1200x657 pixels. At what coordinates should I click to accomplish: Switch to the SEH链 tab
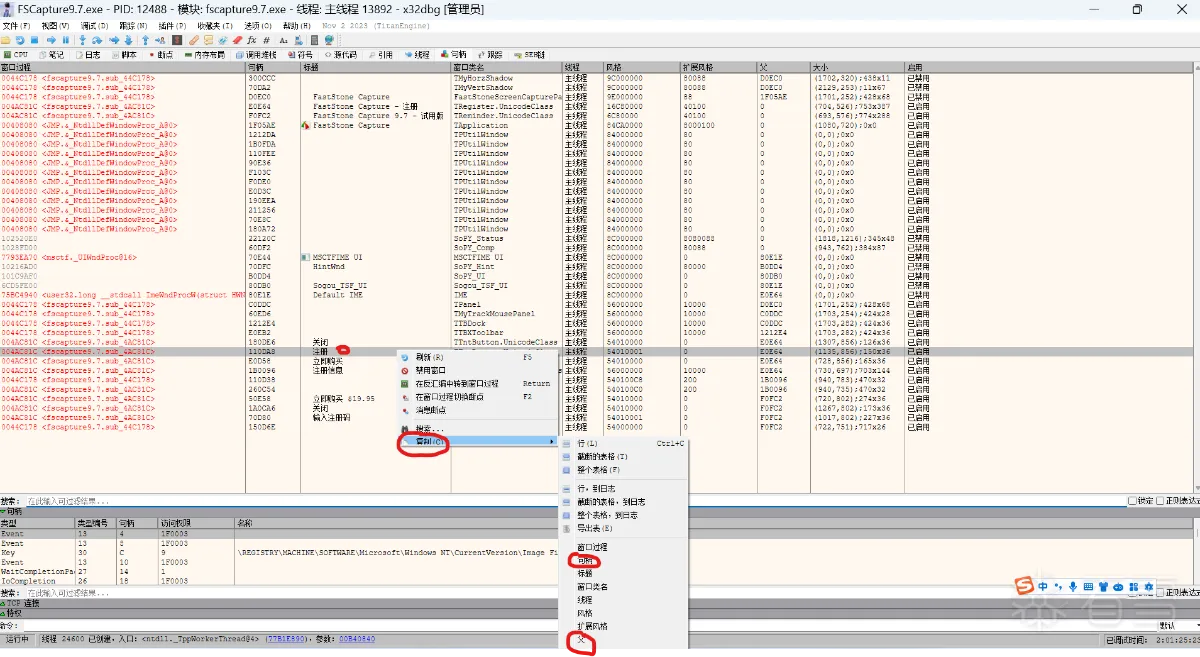pyautogui.click(x=527, y=54)
